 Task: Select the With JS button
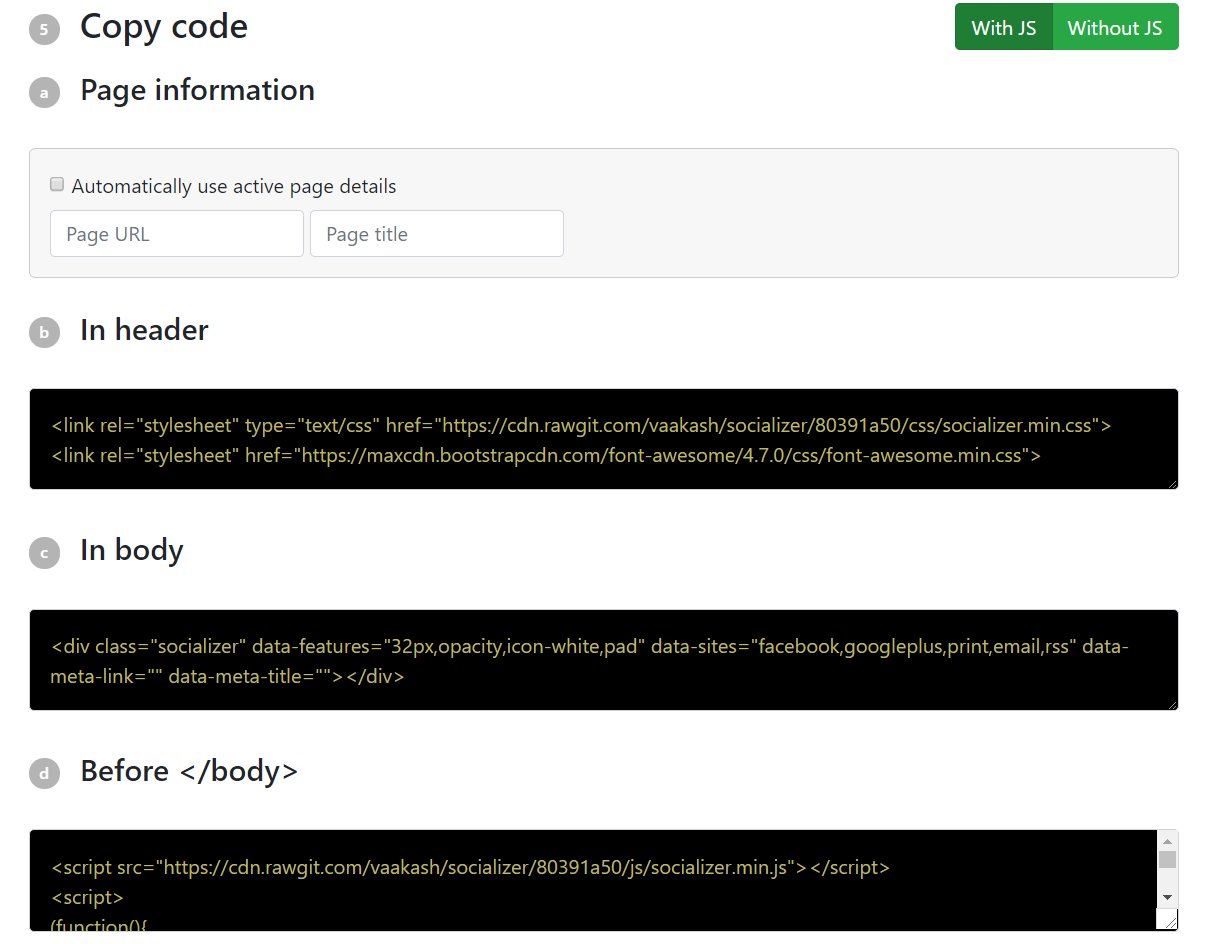pos(1003,27)
